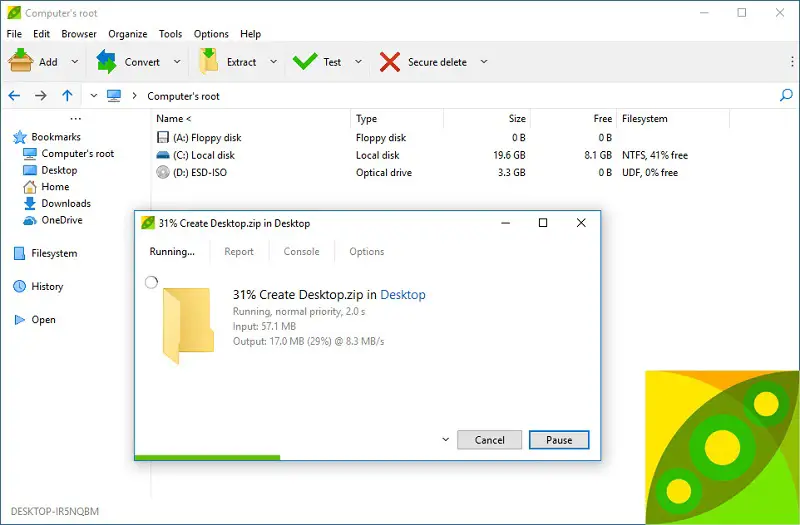
Task: Open the Tools menu
Action: pos(170,34)
